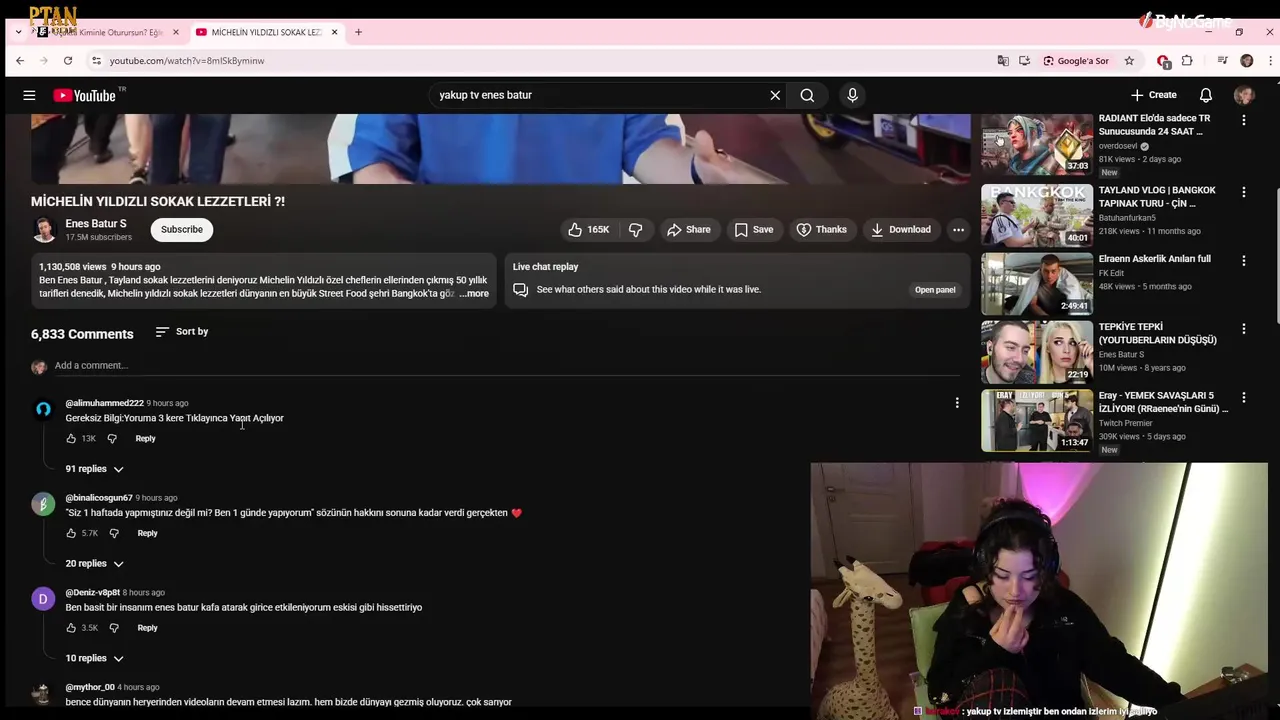Download the video

click(900, 230)
